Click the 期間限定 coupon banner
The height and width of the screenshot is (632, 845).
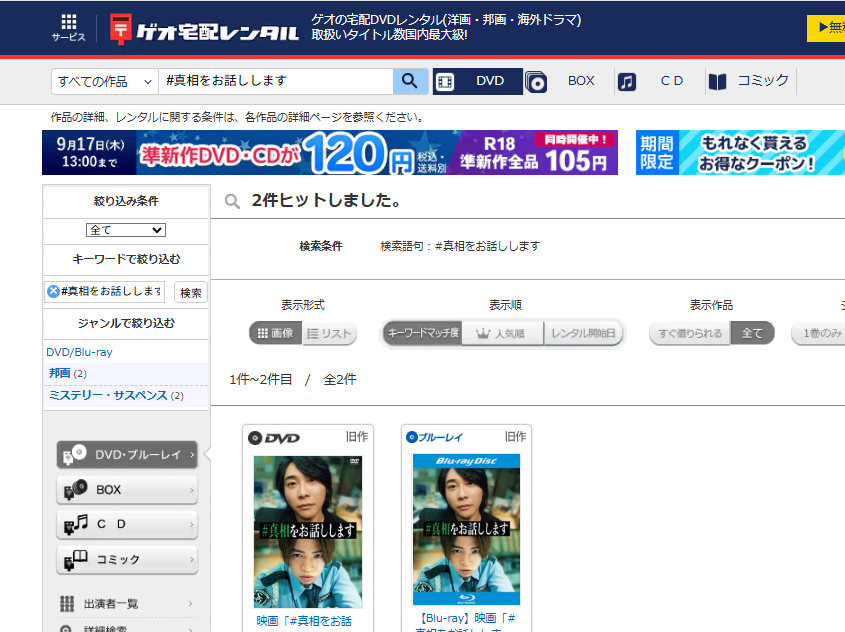pos(740,152)
